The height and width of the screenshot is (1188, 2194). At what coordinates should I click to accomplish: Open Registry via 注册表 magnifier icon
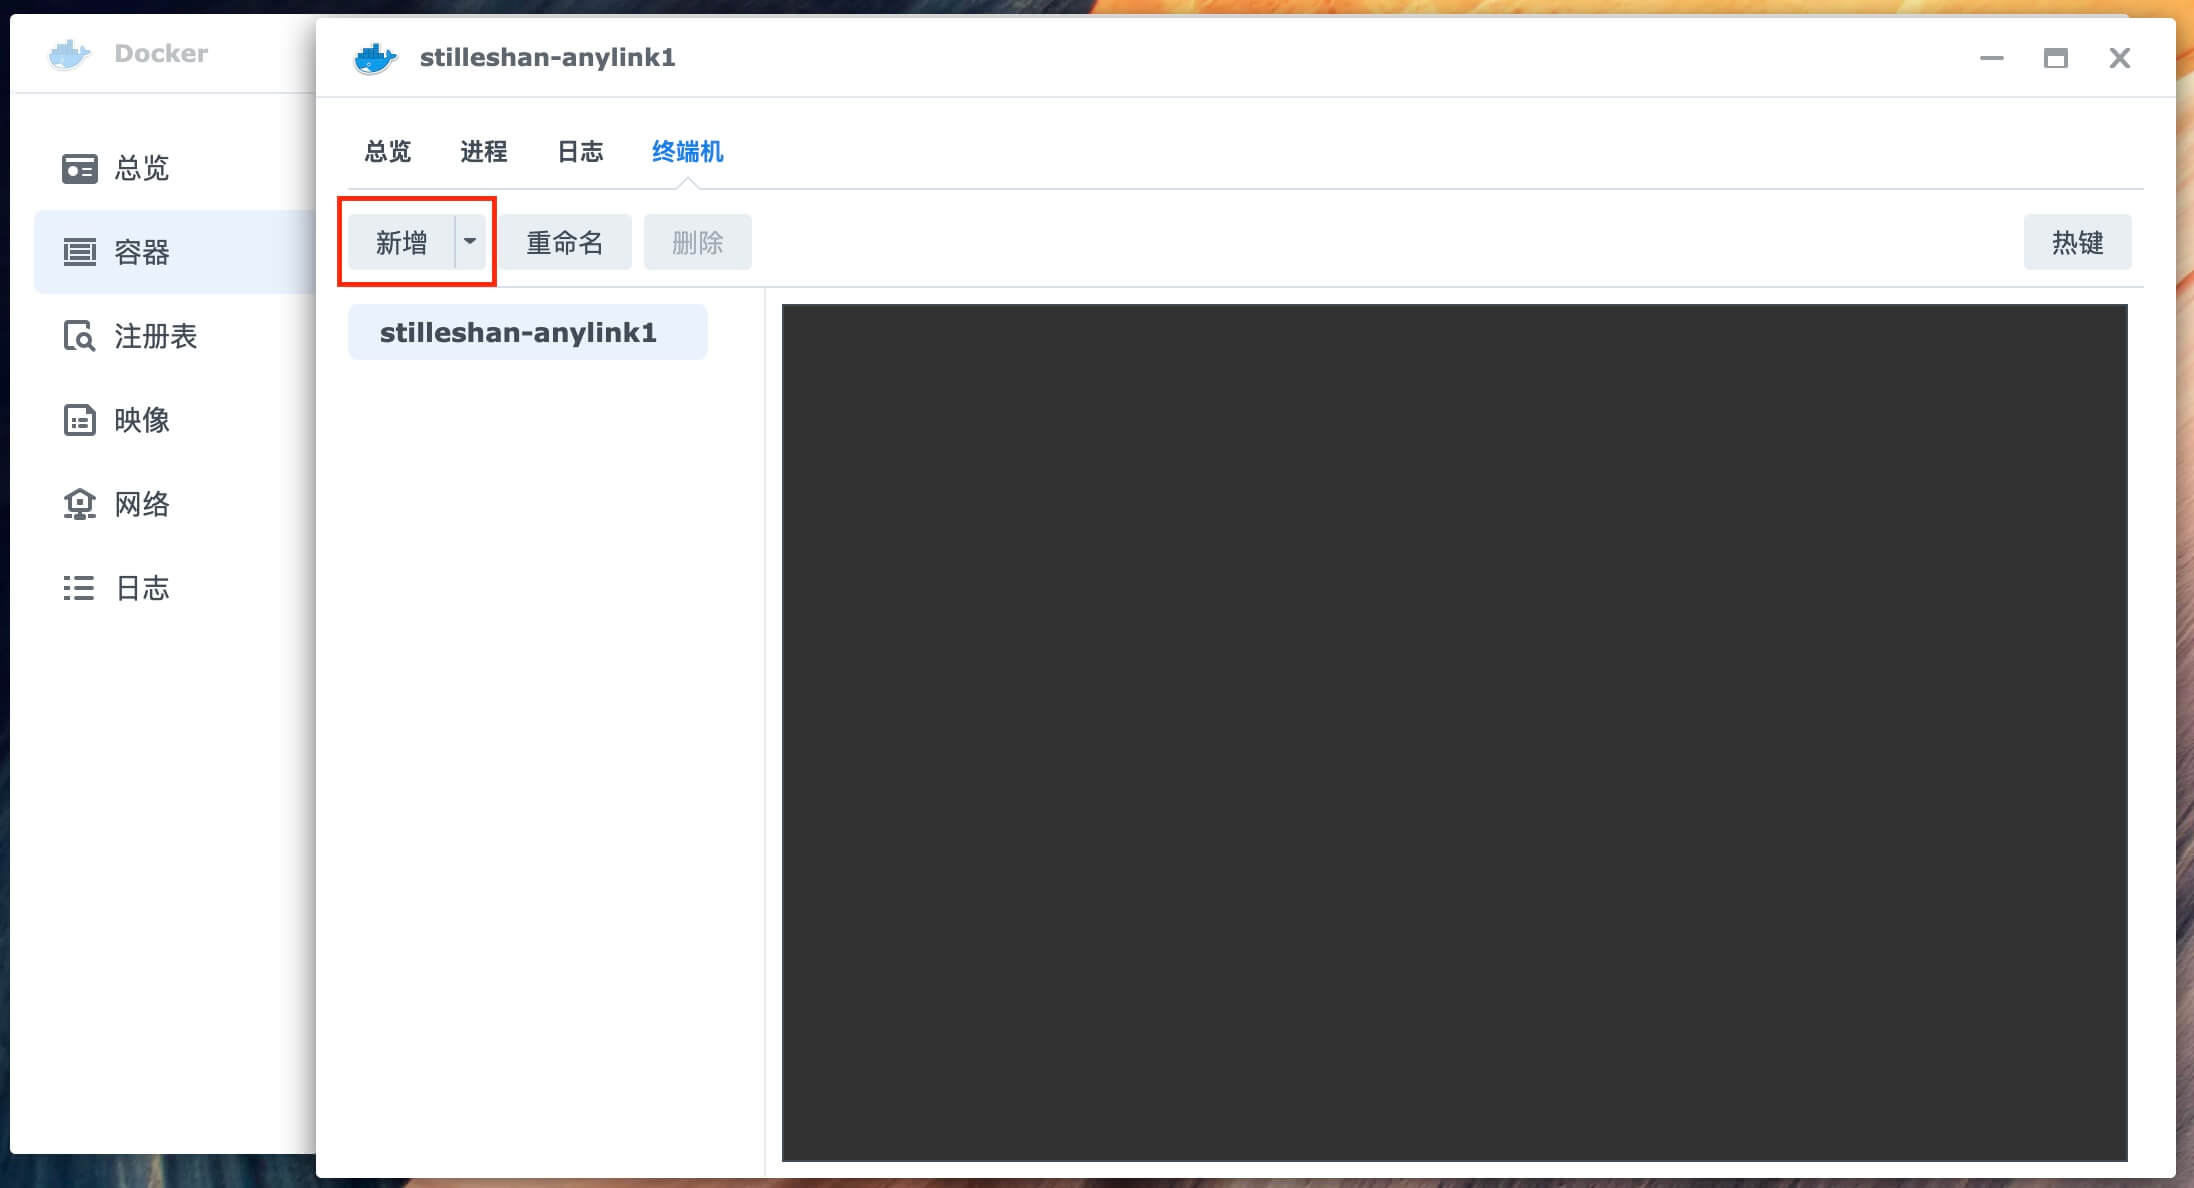(79, 336)
